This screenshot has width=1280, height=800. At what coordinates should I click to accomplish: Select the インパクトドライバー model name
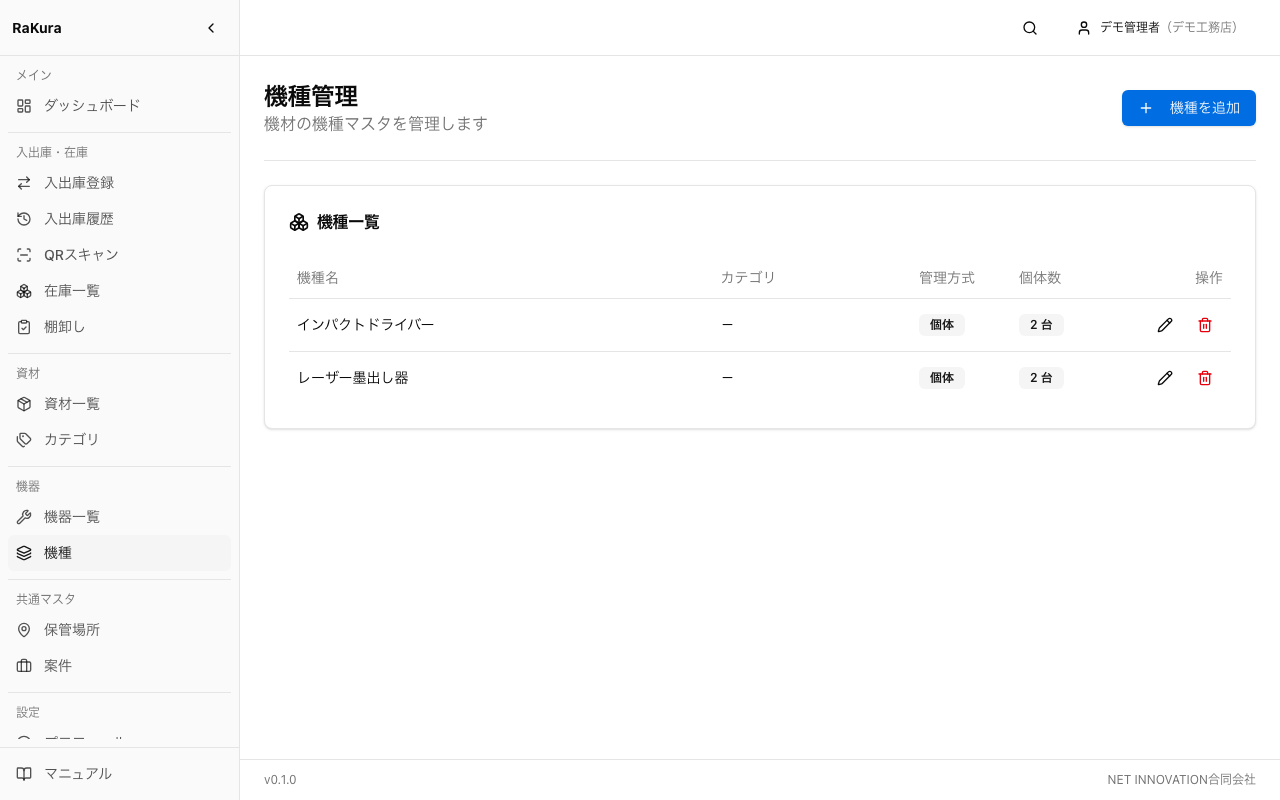(x=366, y=325)
